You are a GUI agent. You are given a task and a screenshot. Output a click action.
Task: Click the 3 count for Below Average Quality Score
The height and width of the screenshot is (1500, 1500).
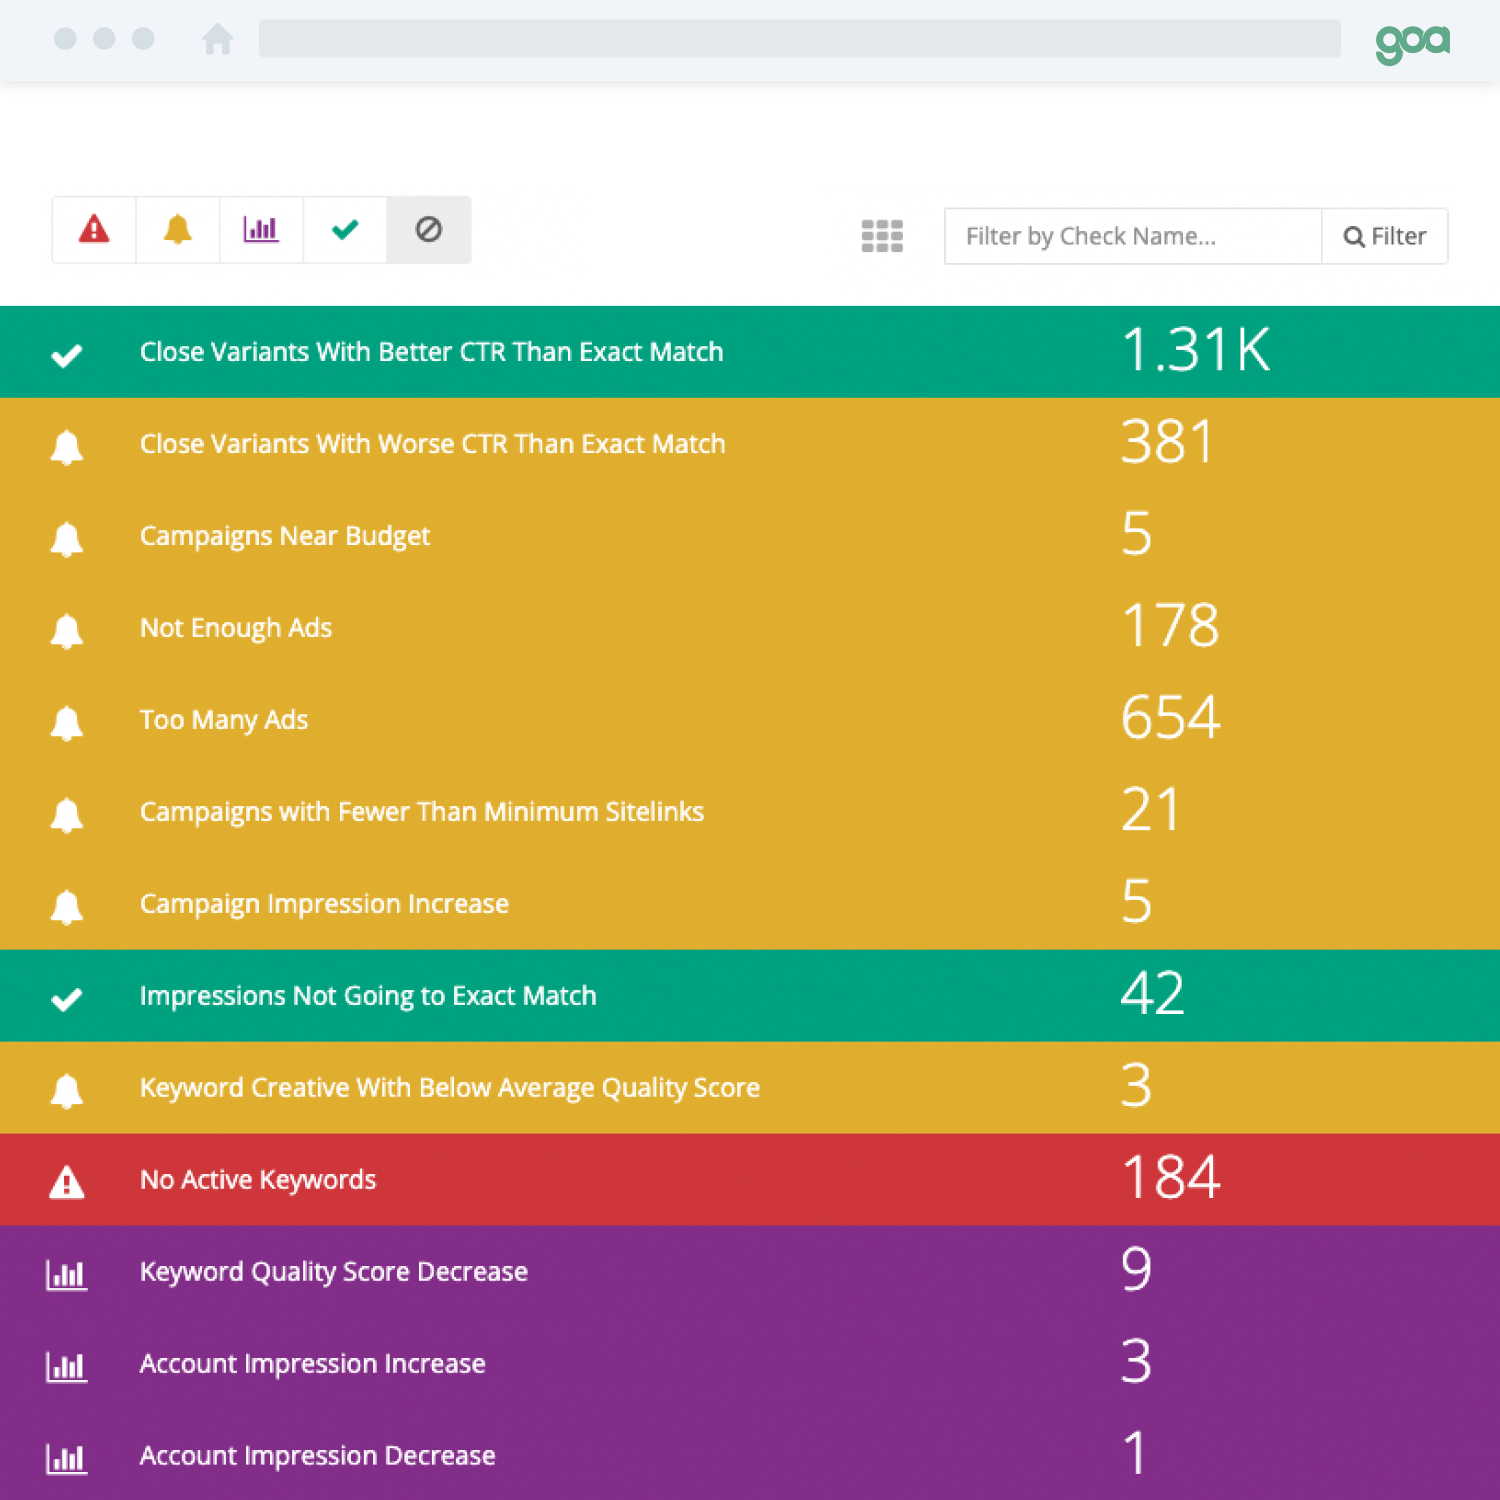tap(1137, 1086)
